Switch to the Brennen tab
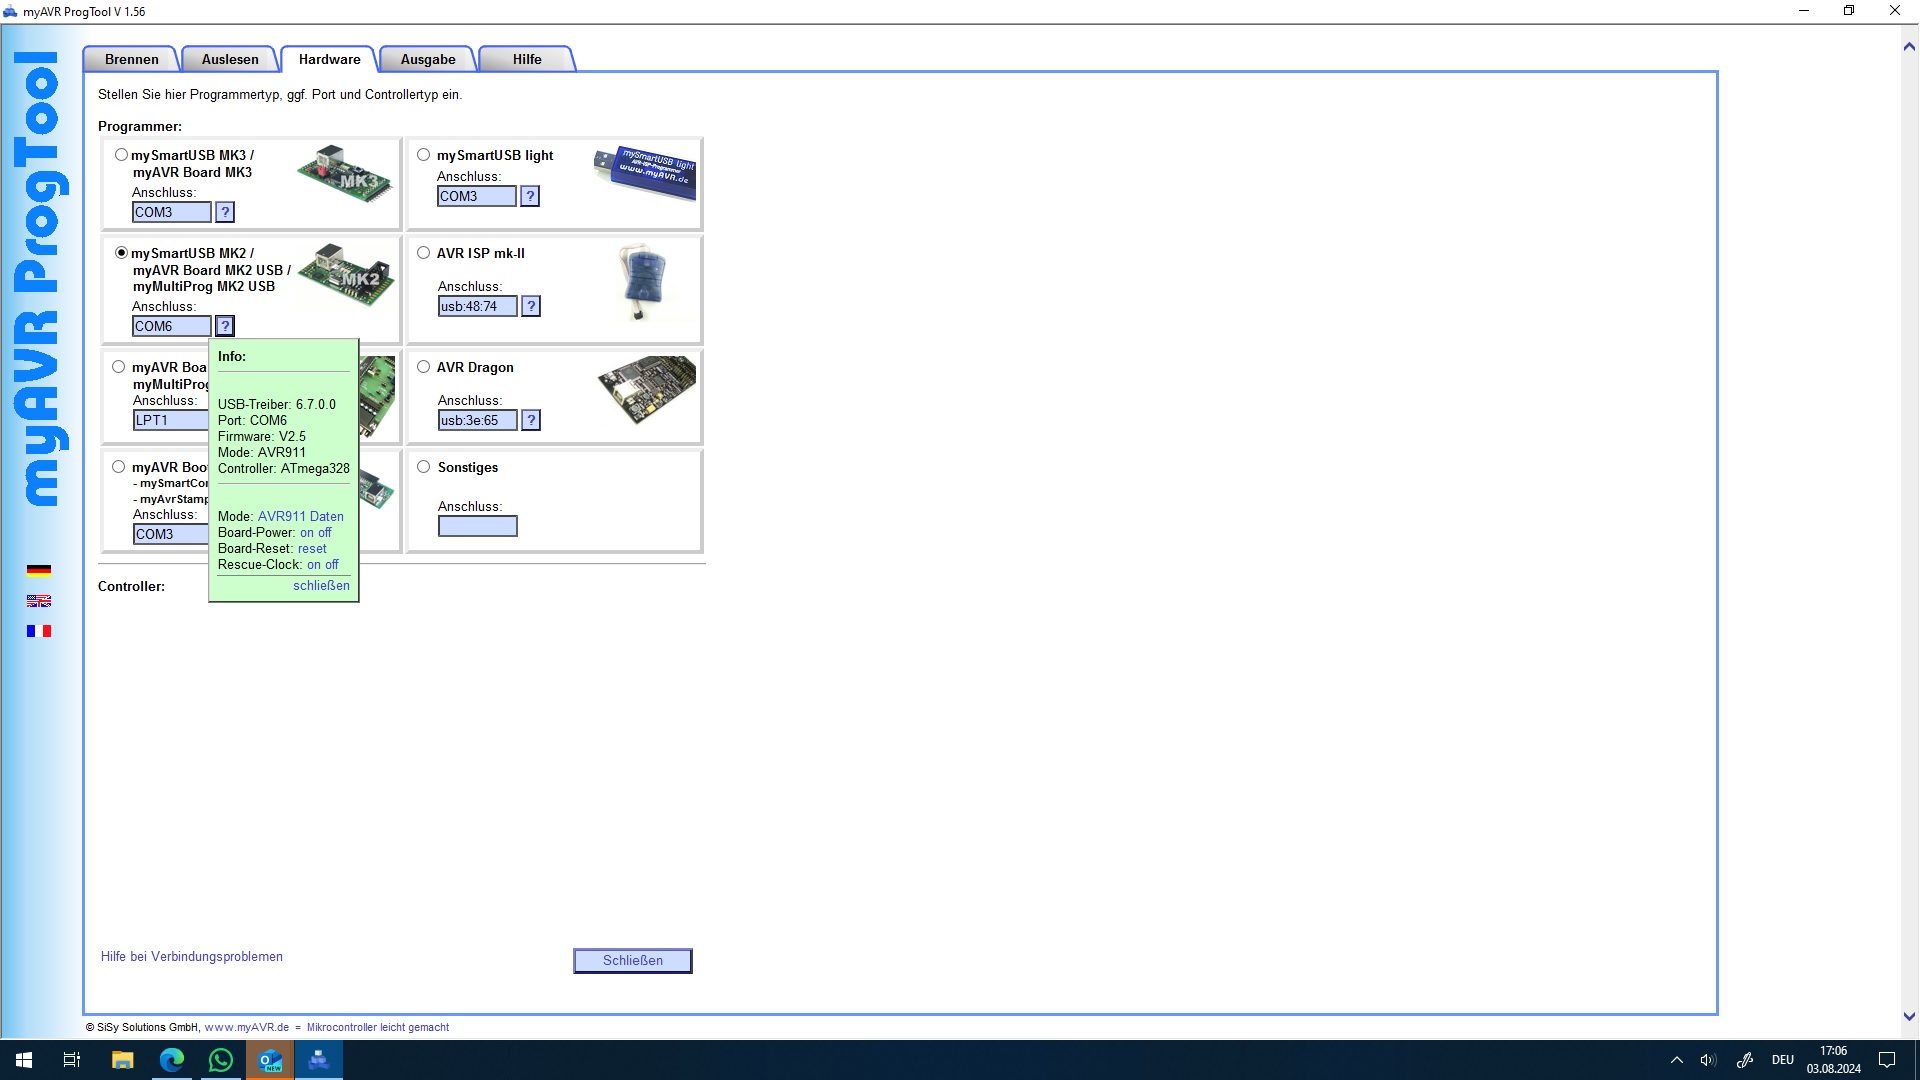This screenshot has height=1080, width=1920. (132, 59)
